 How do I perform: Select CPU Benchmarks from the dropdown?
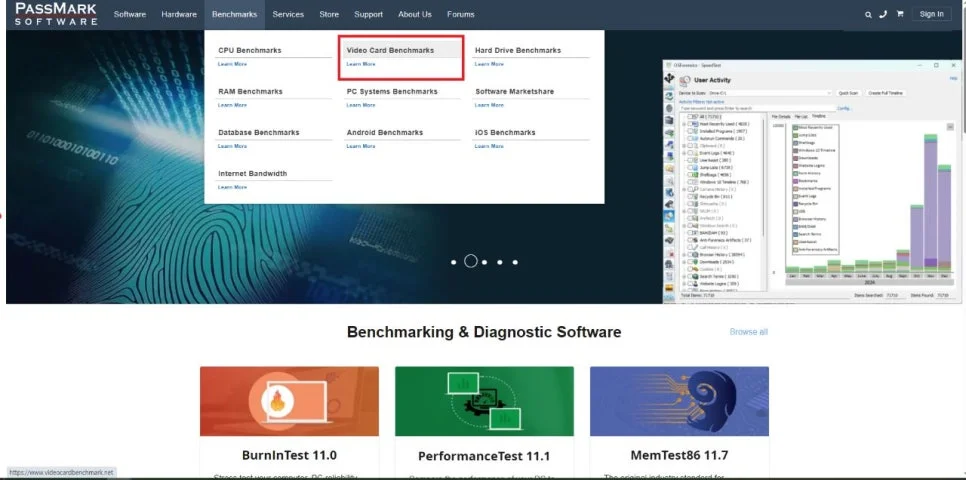pyautogui.click(x=250, y=51)
